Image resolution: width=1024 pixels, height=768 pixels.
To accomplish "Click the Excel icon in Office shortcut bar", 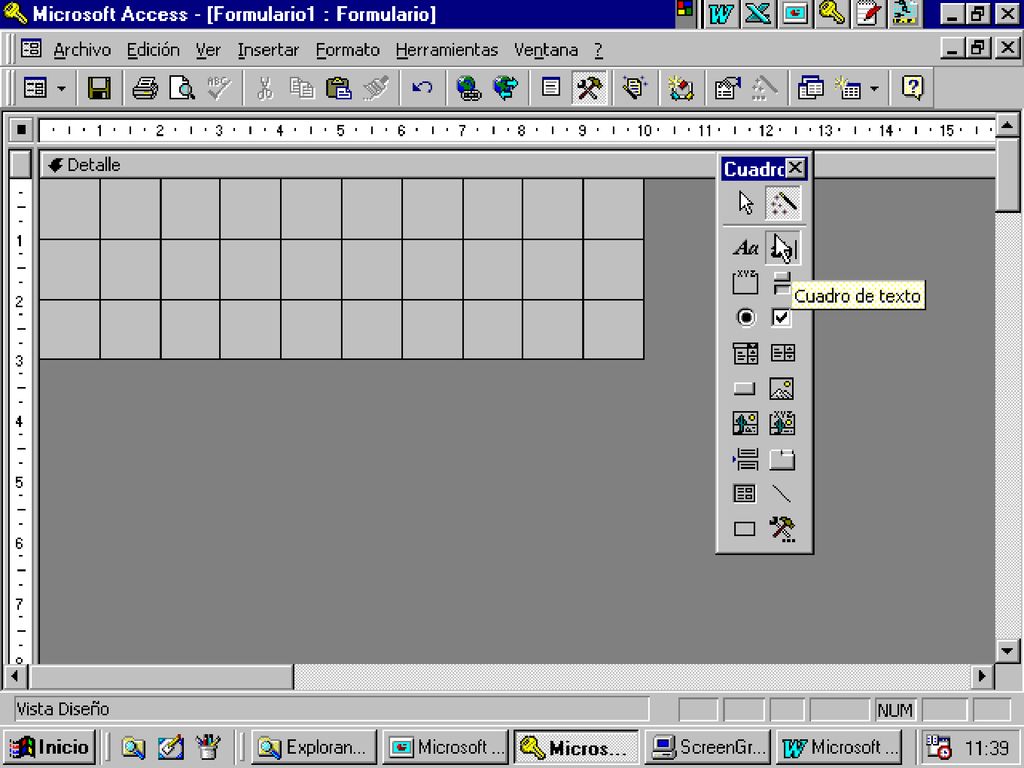I will point(757,14).
